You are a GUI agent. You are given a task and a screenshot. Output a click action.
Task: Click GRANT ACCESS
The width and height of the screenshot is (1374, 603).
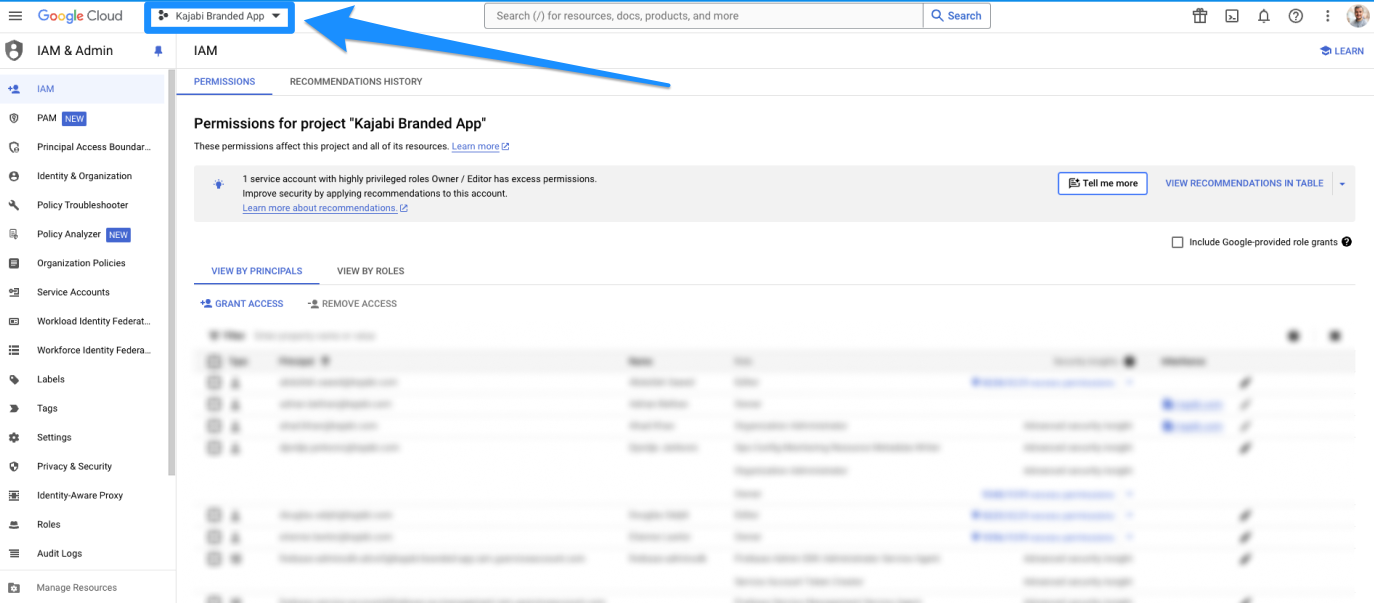pyautogui.click(x=241, y=303)
